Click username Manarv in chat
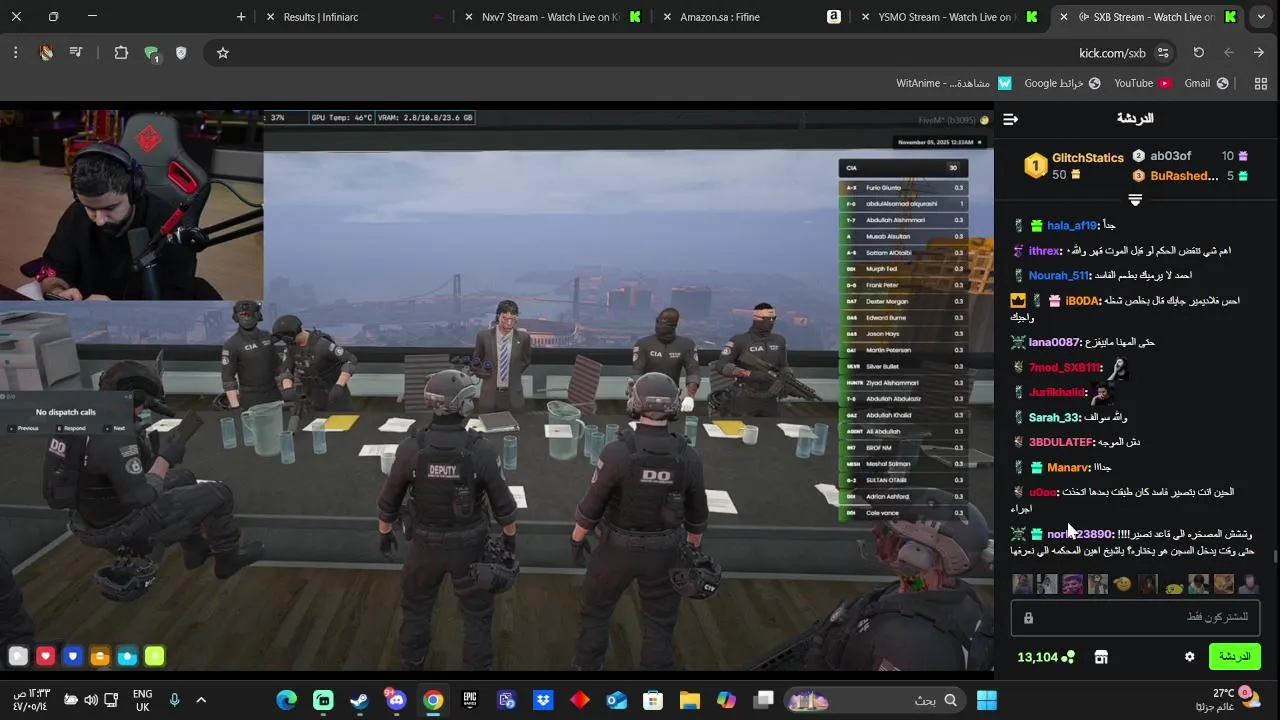Viewport: 1280px width, 720px height. point(1068,468)
